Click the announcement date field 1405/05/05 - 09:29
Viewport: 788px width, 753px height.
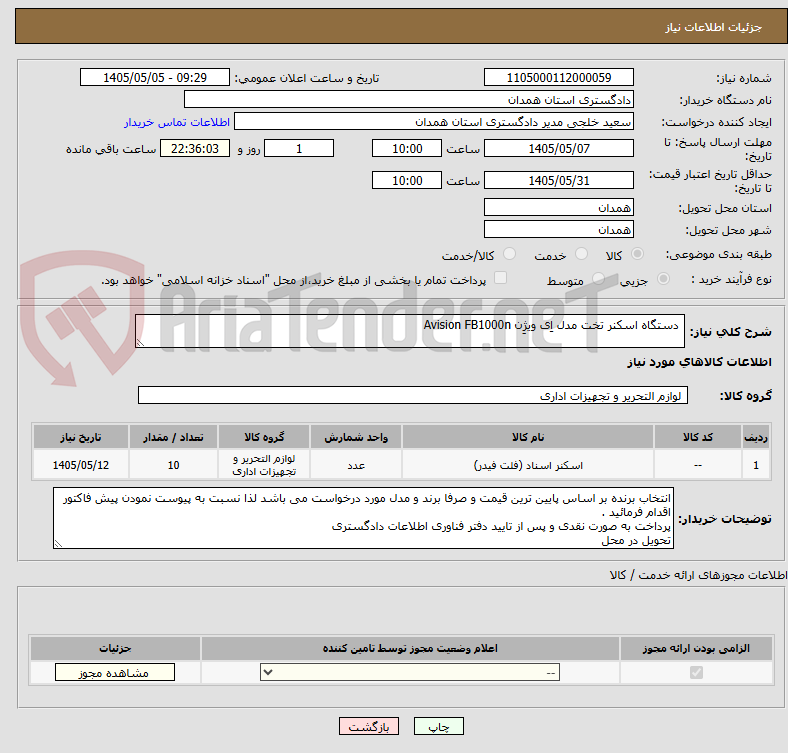coord(155,77)
